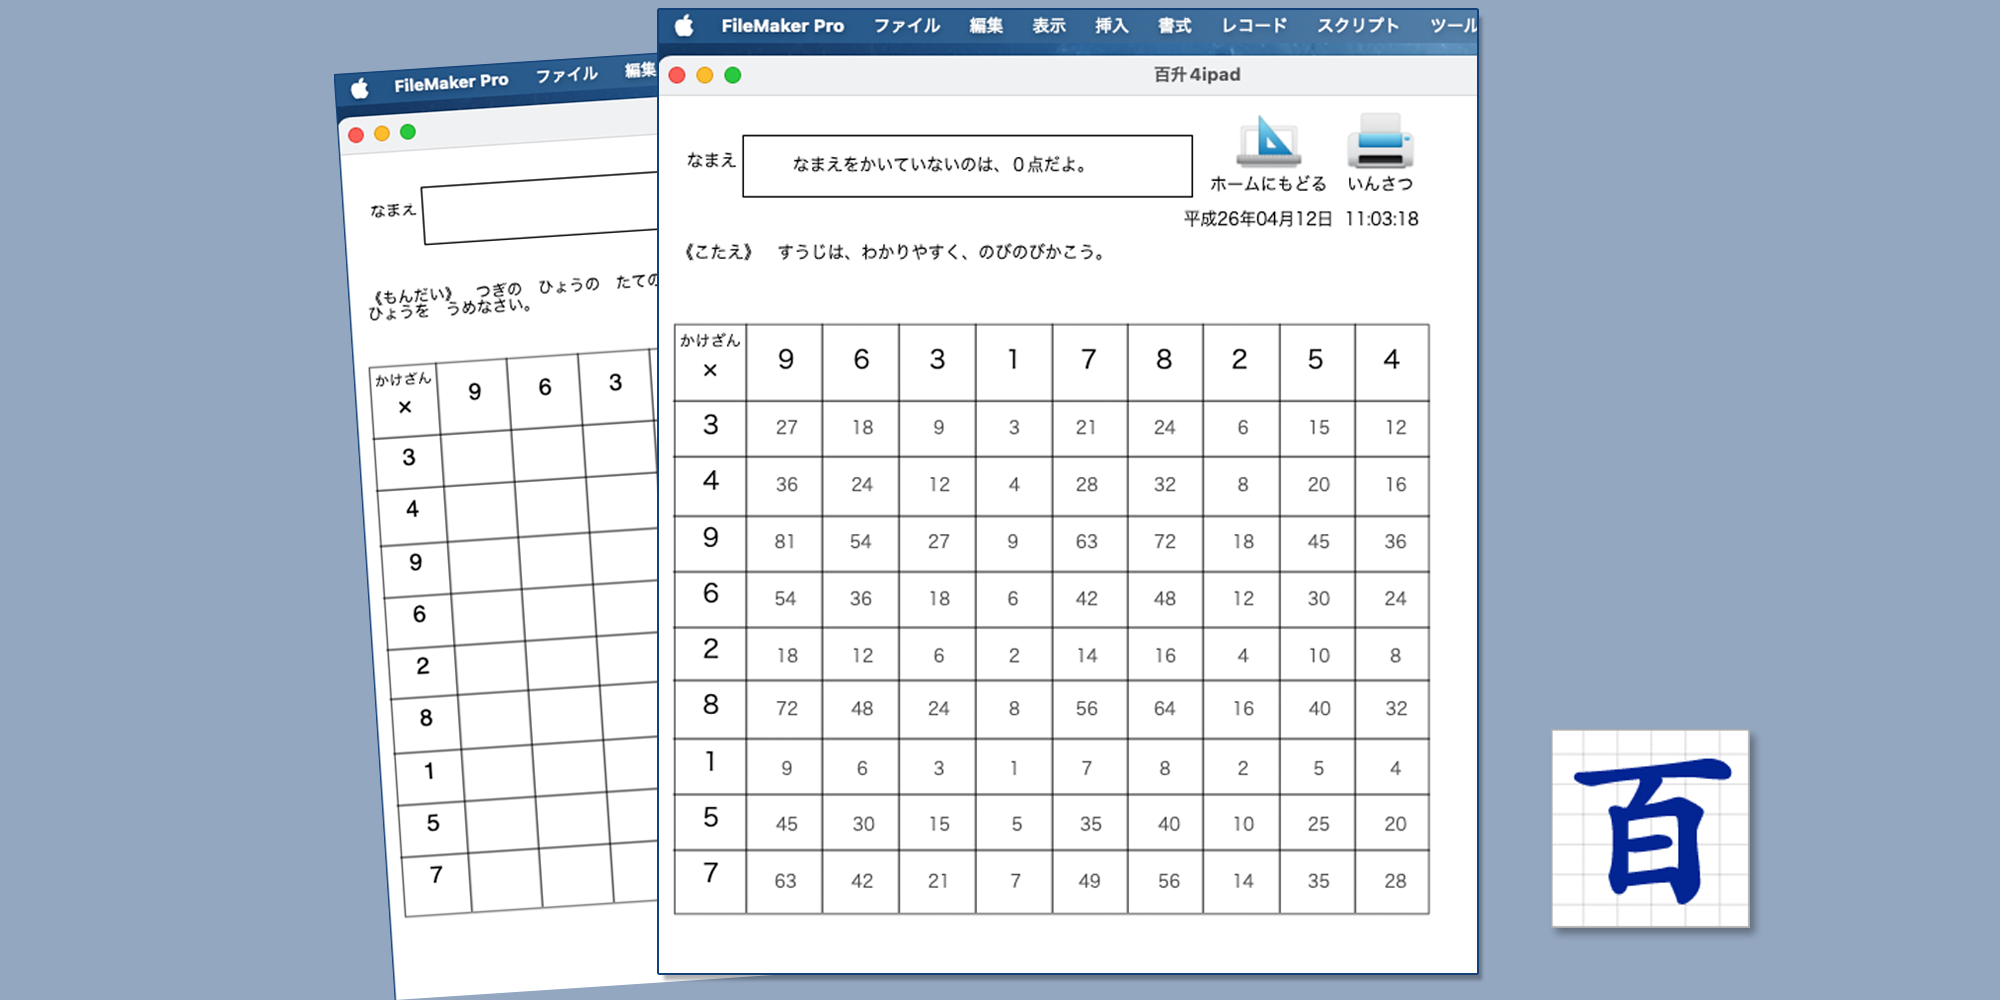
Task: Open the ファイル menu in front window
Action: 906,26
